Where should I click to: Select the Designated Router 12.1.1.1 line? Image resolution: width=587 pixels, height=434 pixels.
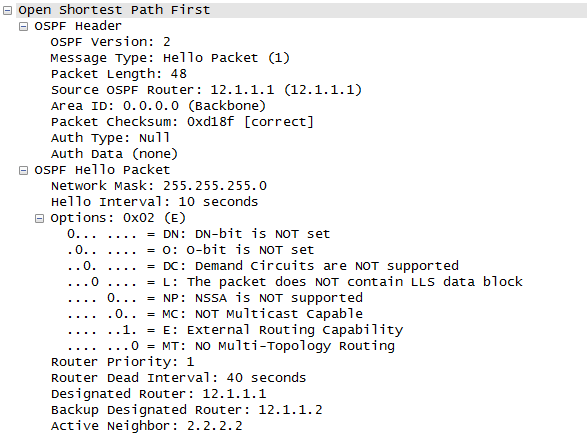[158, 394]
